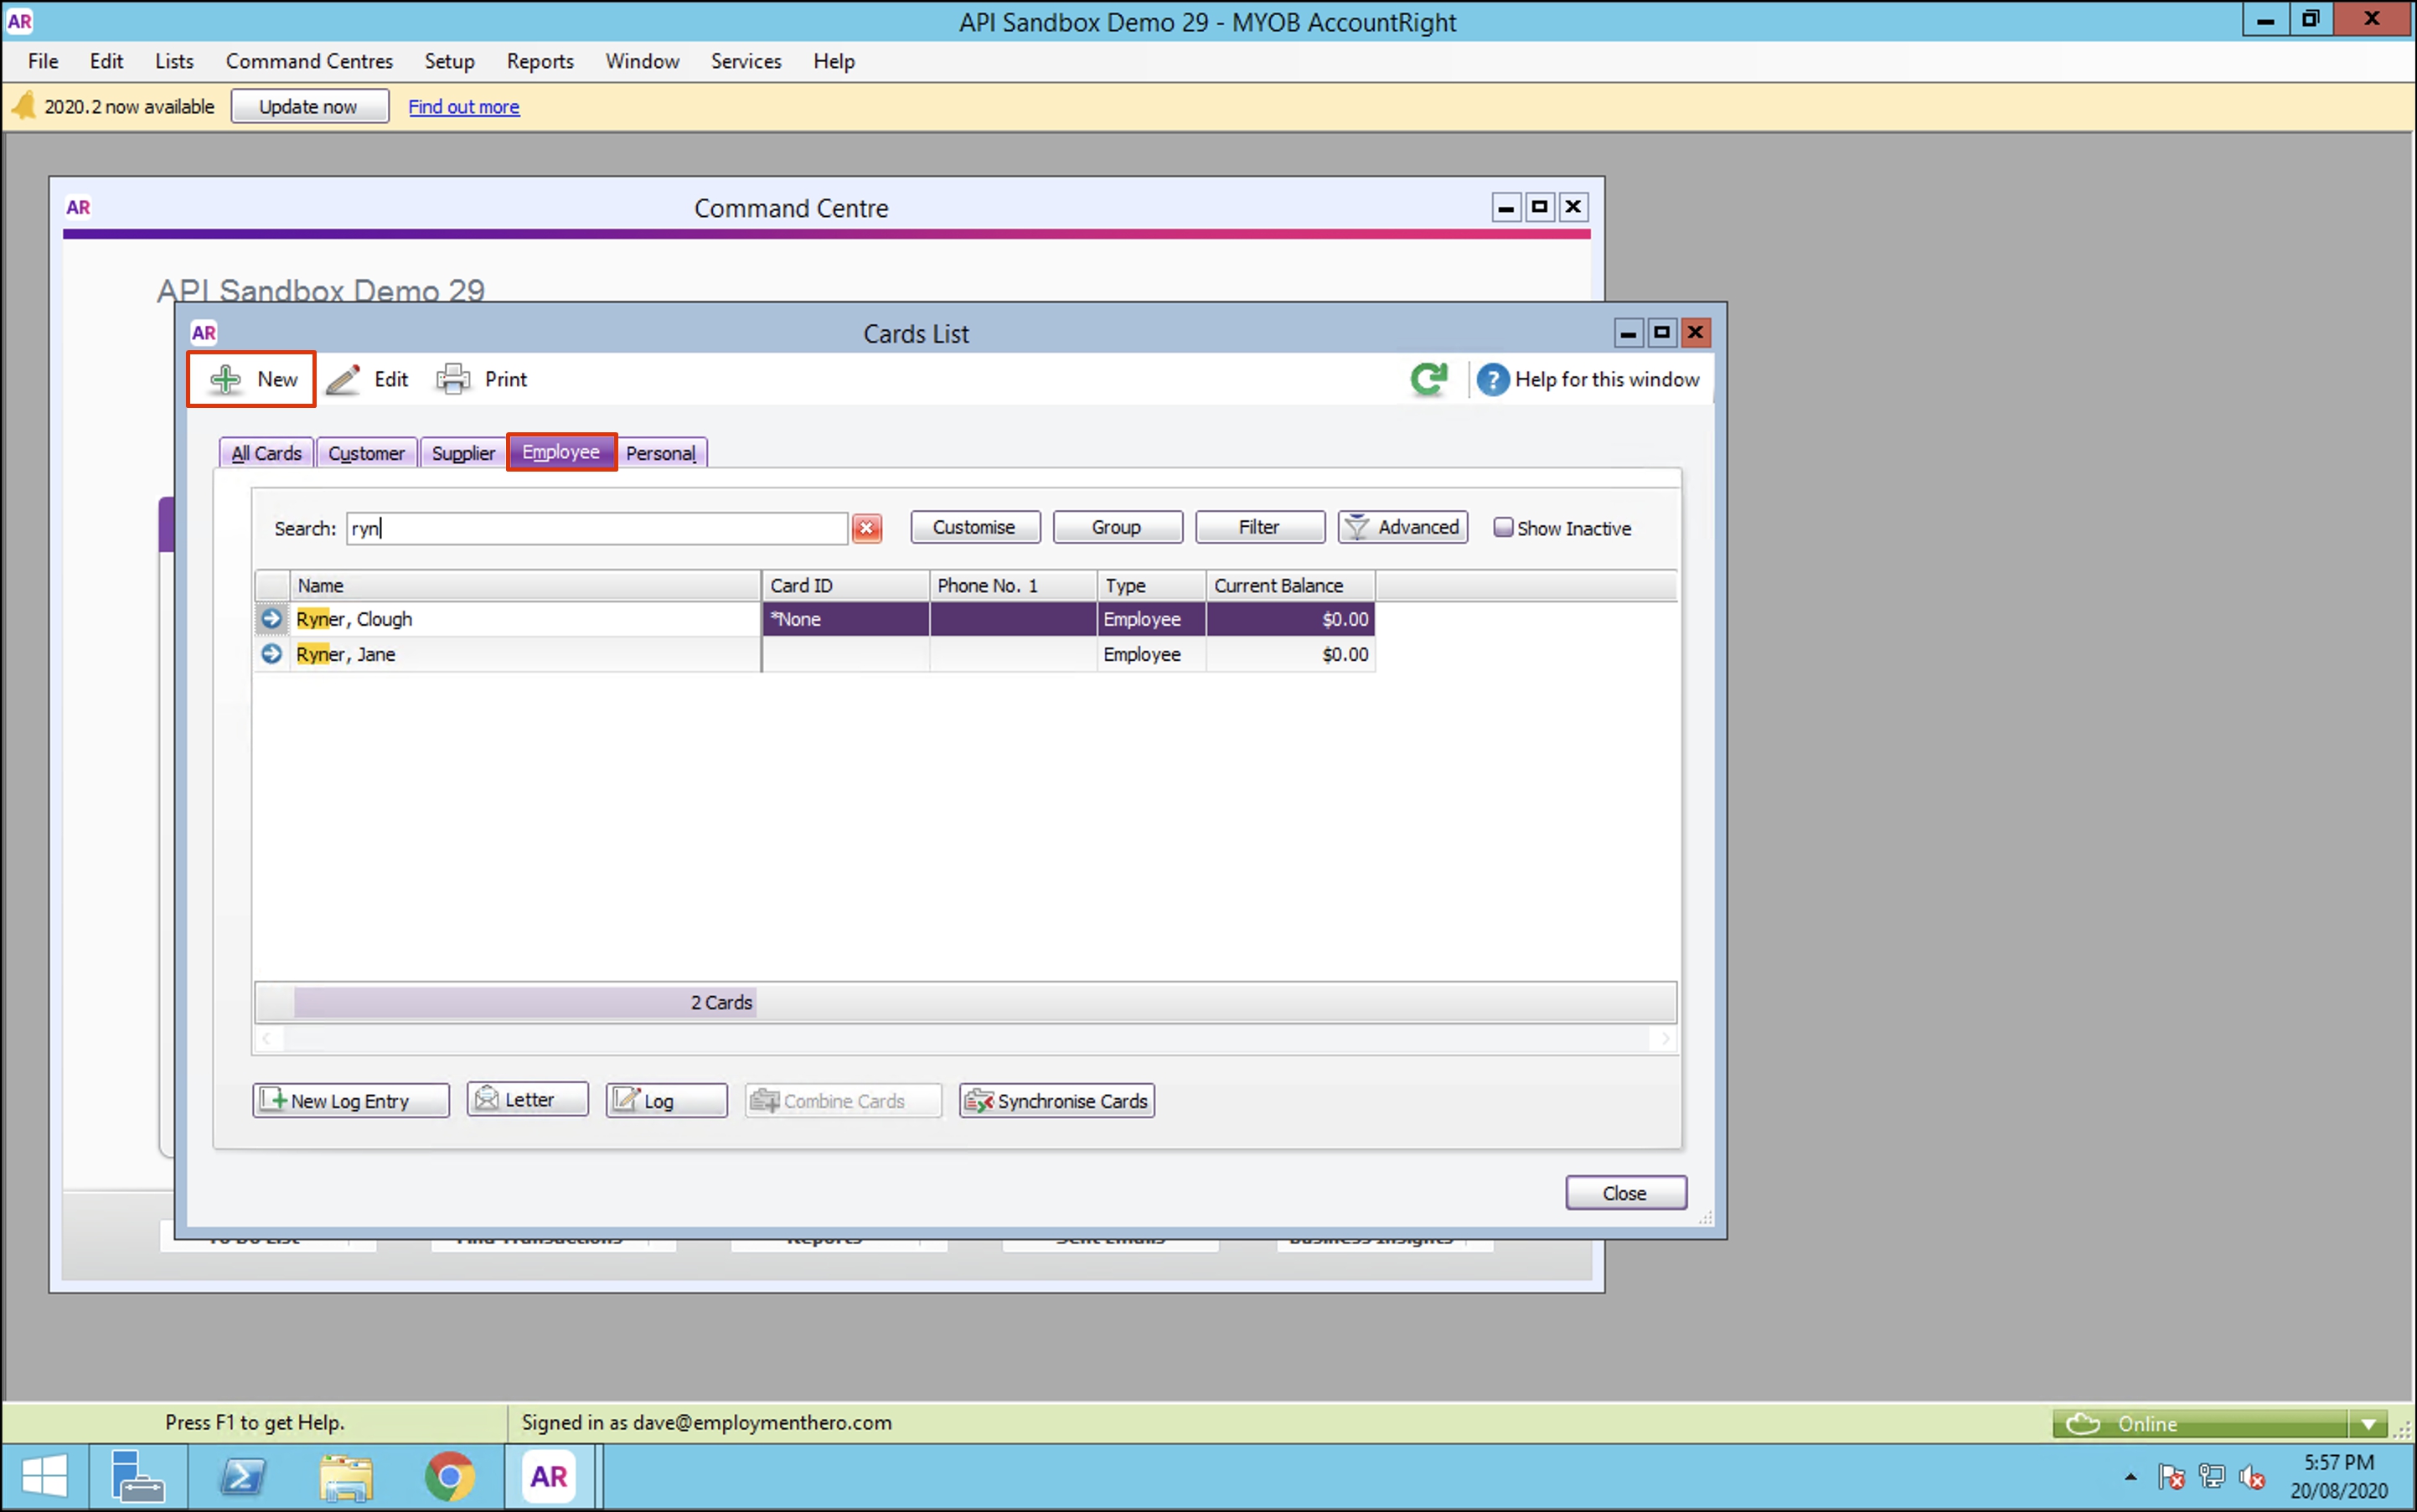Click the green plus New card icon

point(226,379)
